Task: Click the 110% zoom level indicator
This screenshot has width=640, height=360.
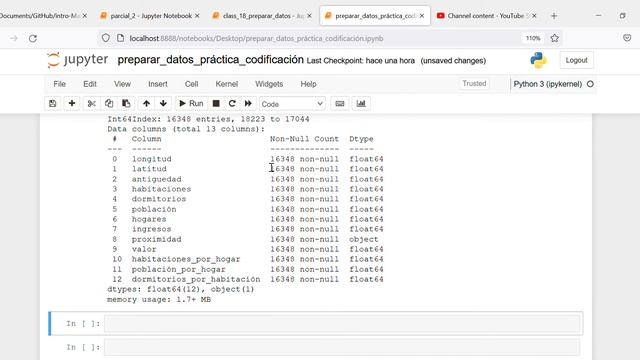Action: pos(533,38)
